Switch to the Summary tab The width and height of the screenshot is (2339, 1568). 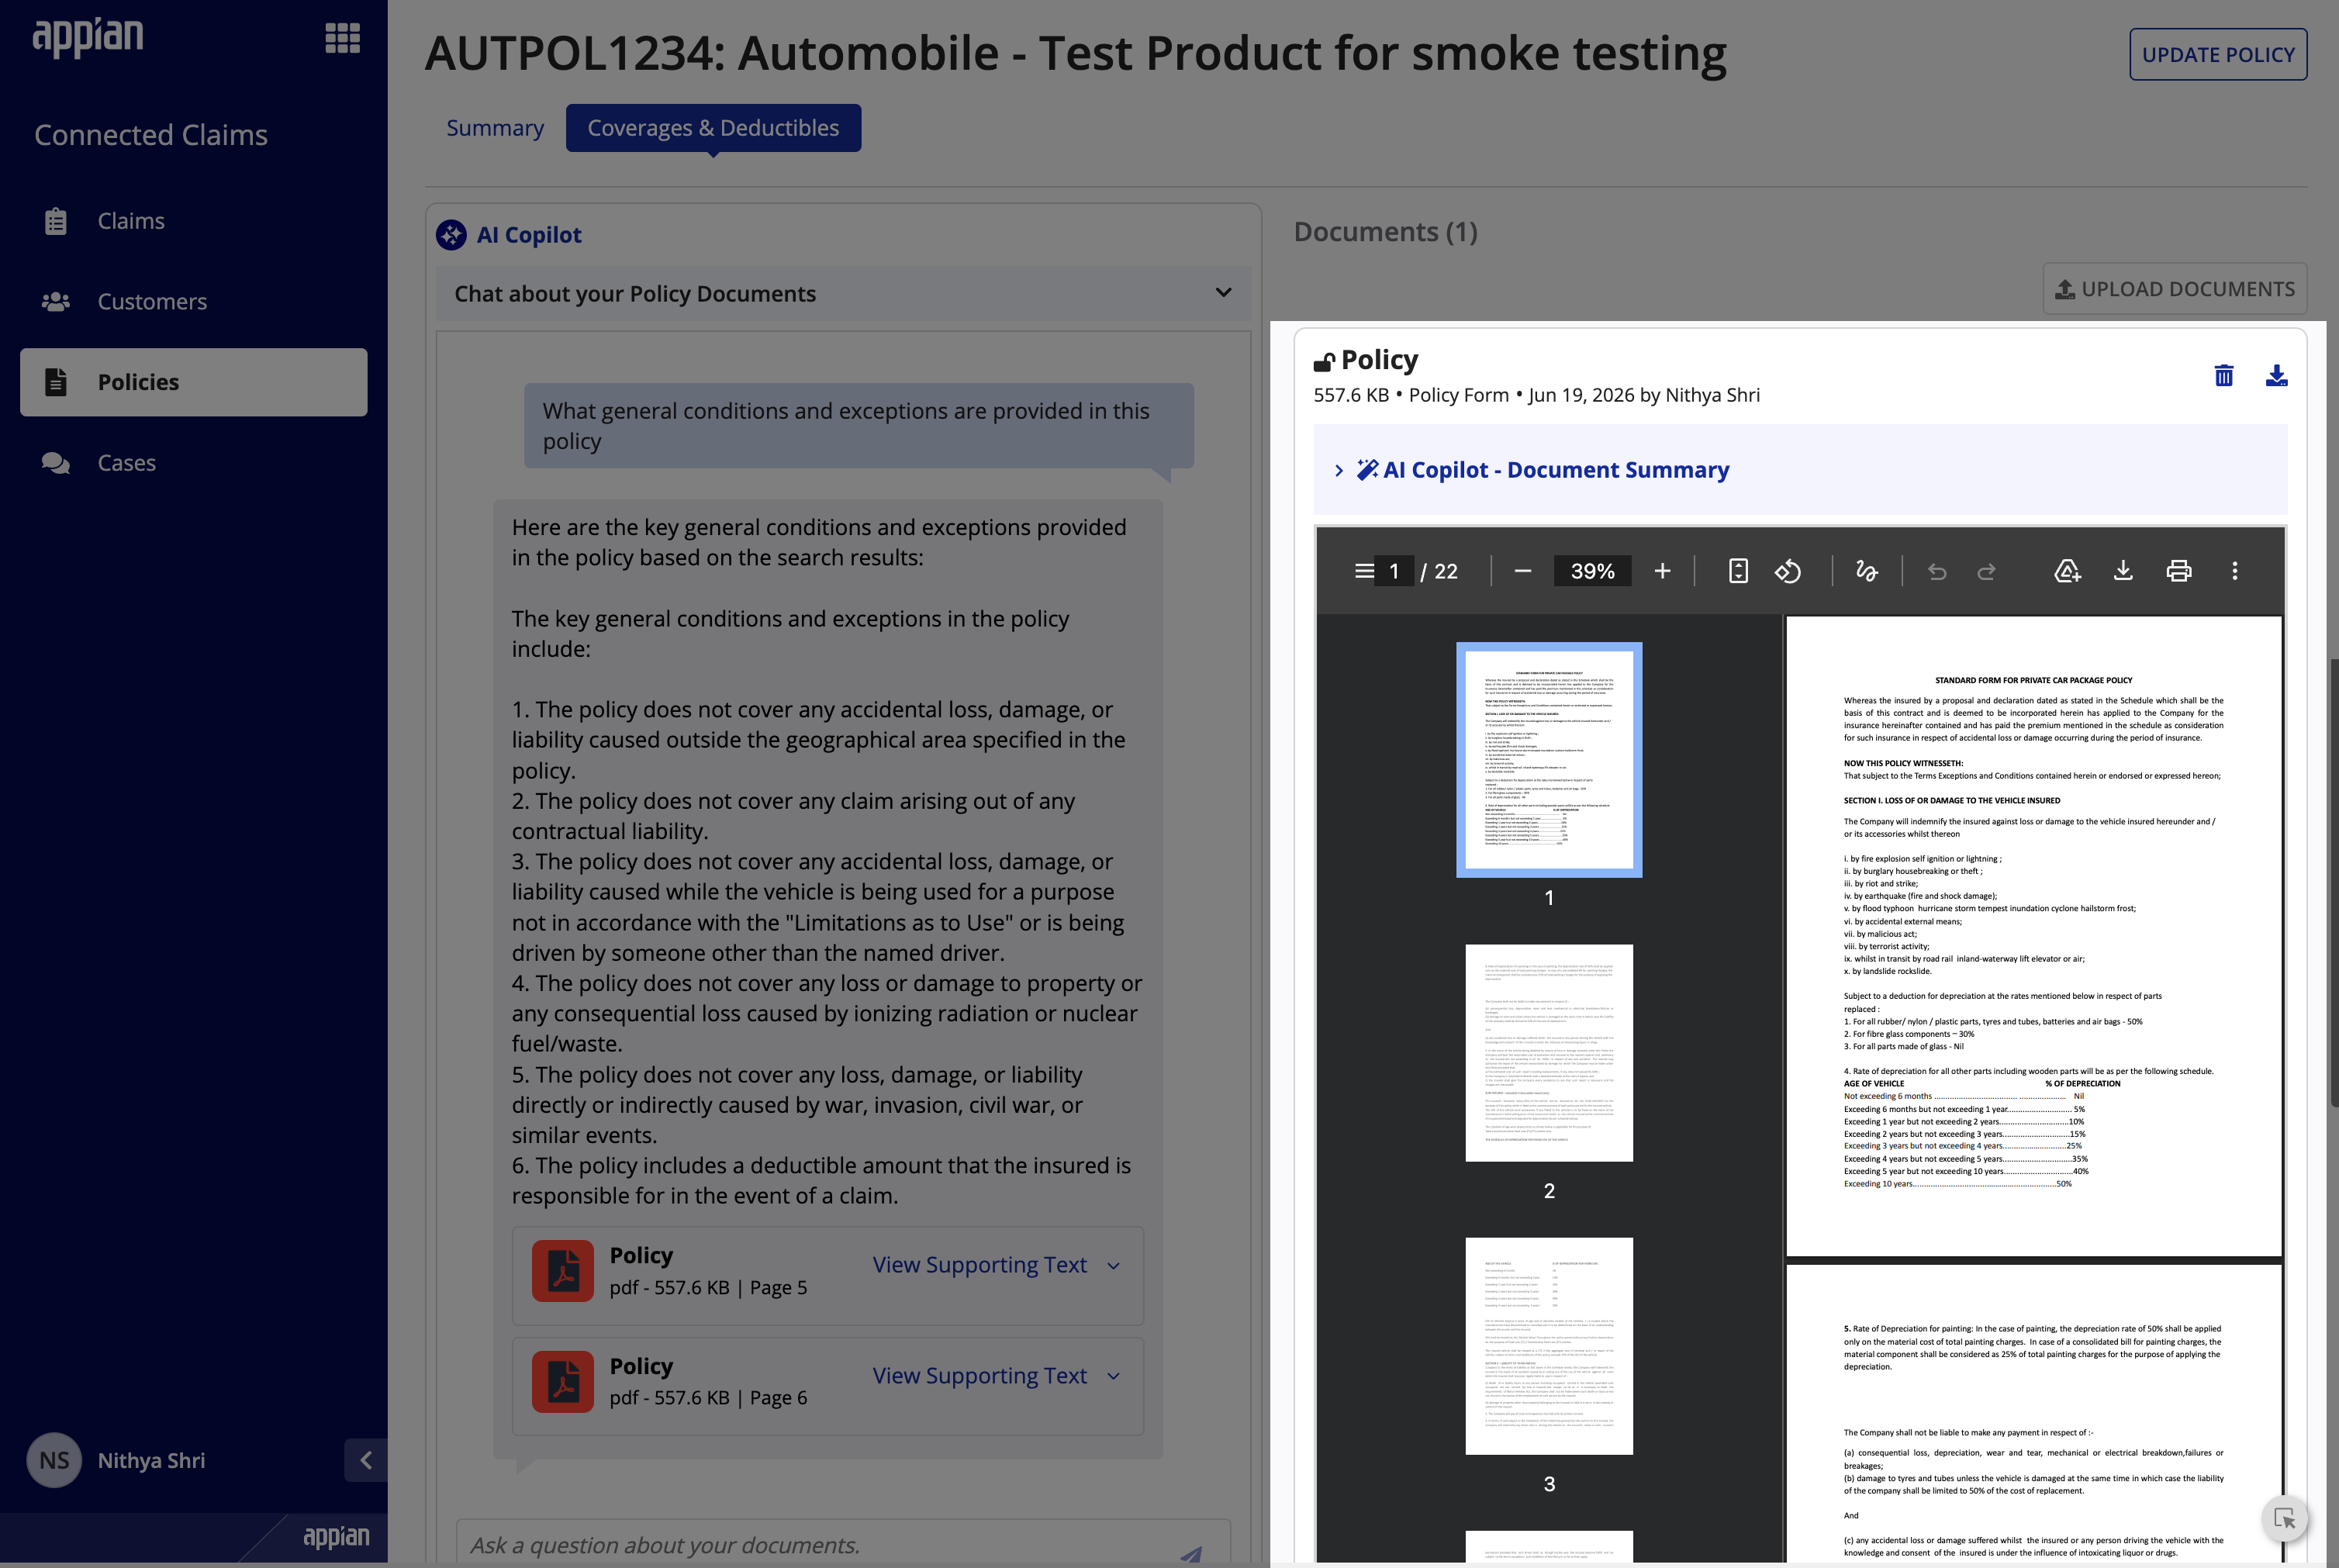coord(495,128)
